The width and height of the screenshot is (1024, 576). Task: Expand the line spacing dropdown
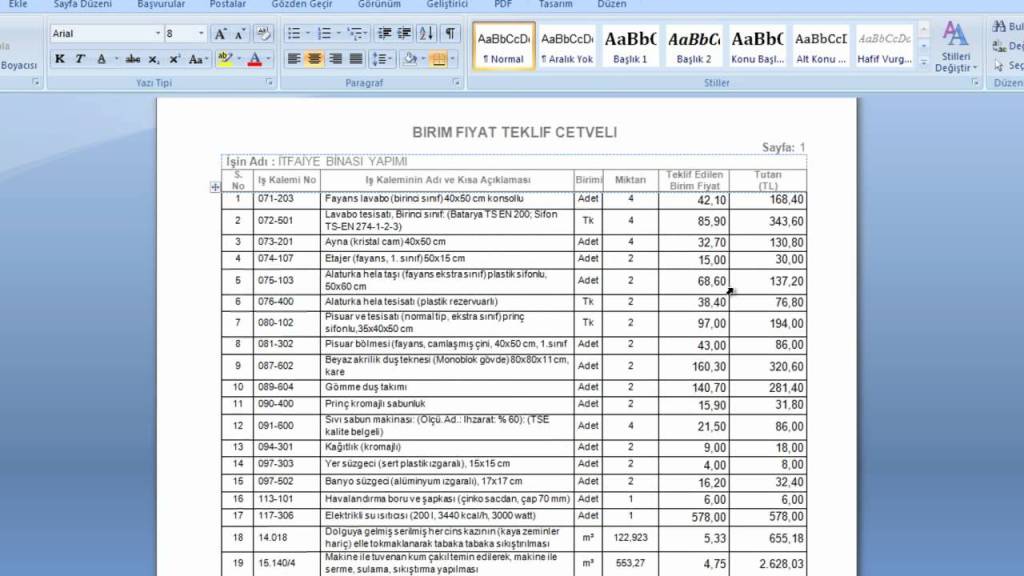tap(383, 59)
